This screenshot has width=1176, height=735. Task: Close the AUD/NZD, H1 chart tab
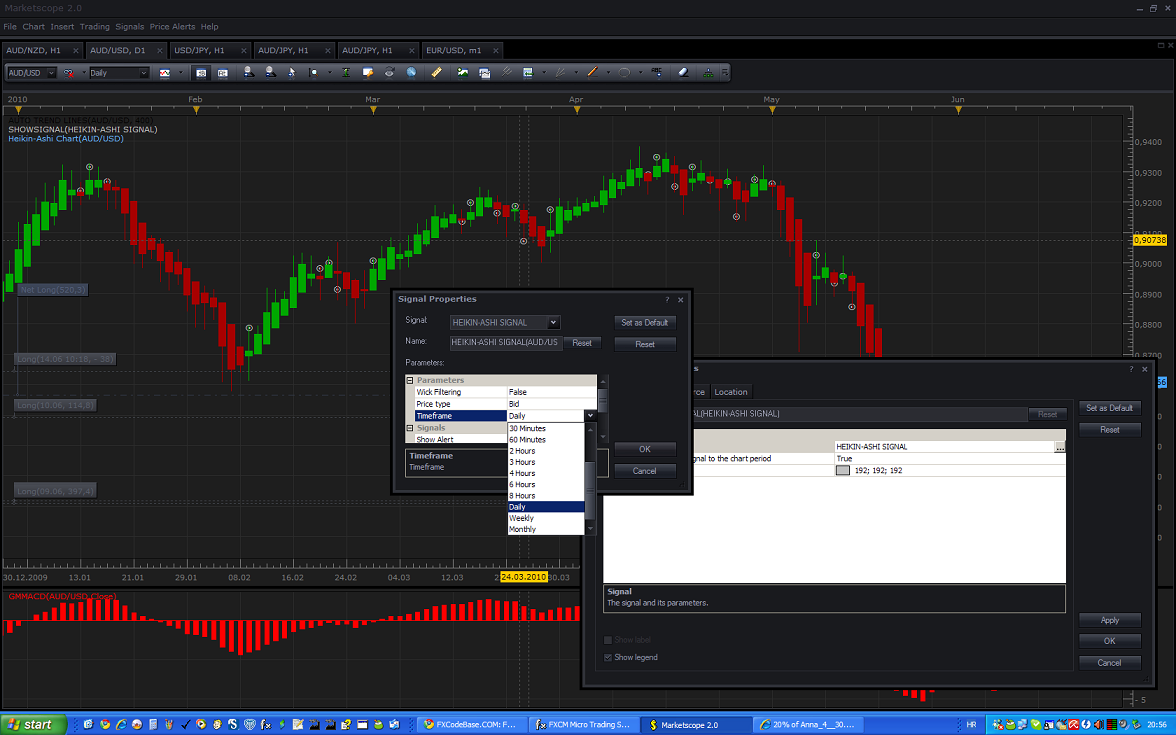coord(76,50)
